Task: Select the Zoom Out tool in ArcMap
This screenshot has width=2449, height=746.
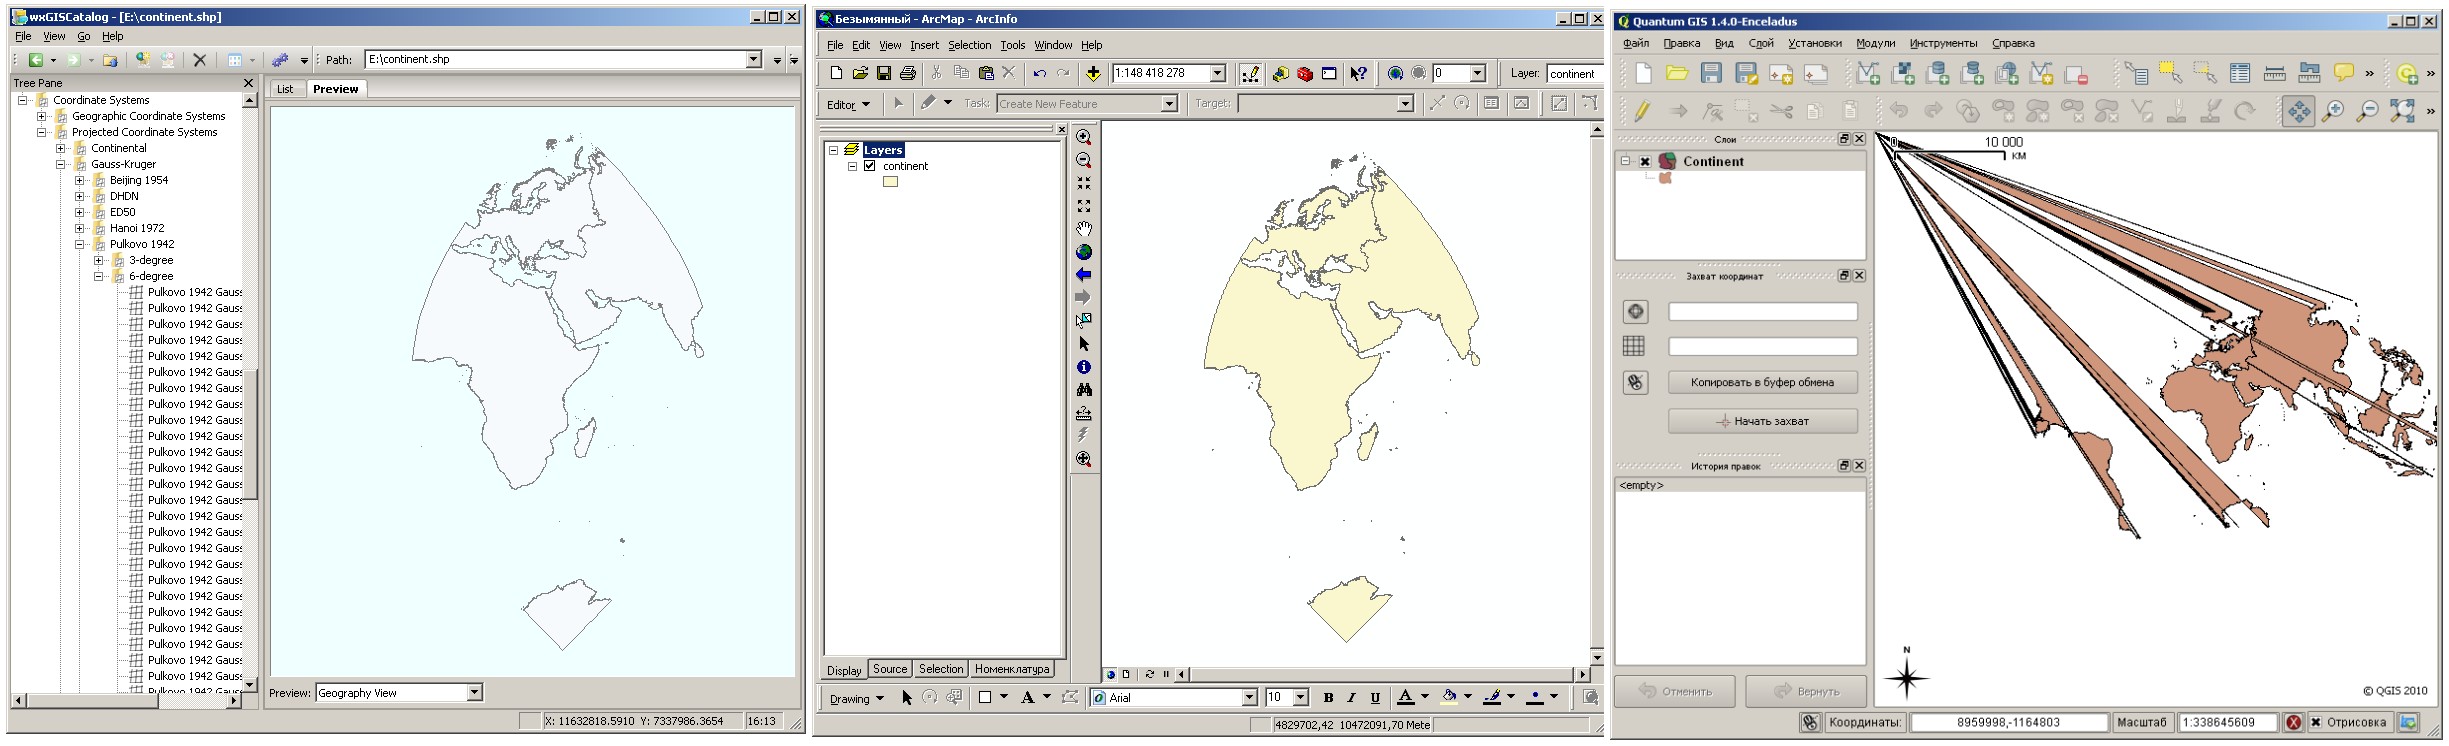Action: pos(1084,160)
